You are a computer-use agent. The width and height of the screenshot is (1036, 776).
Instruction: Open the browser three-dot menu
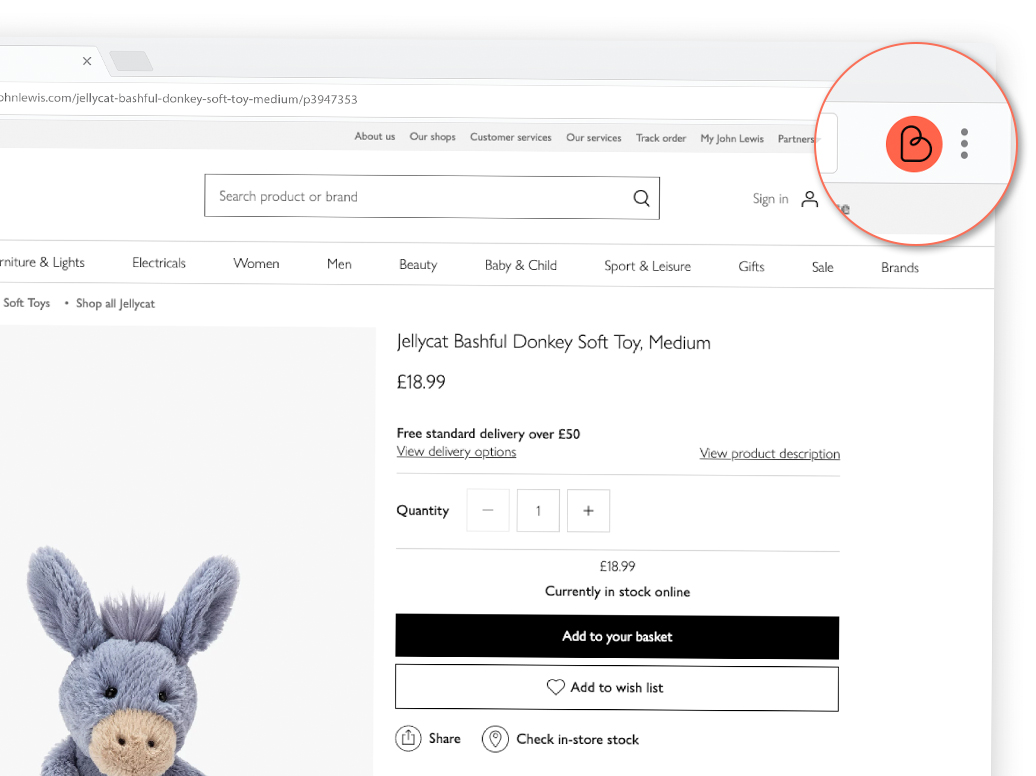click(x=964, y=144)
